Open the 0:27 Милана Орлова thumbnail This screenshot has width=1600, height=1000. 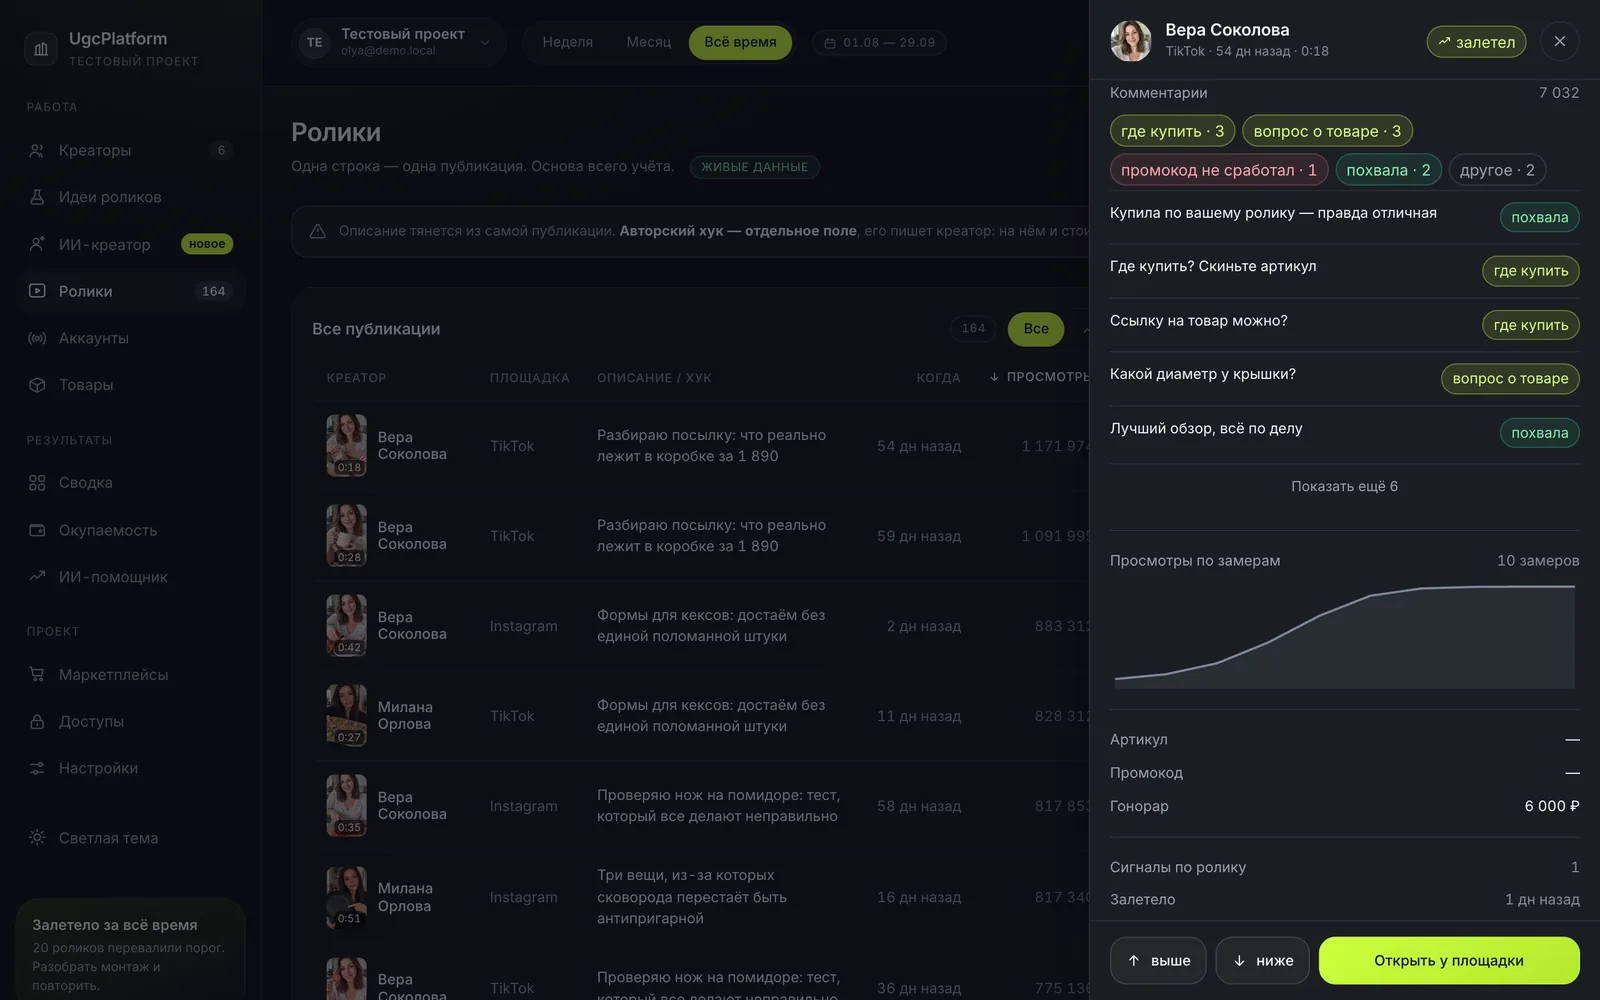pyautogui.click(x=346, y=716)
